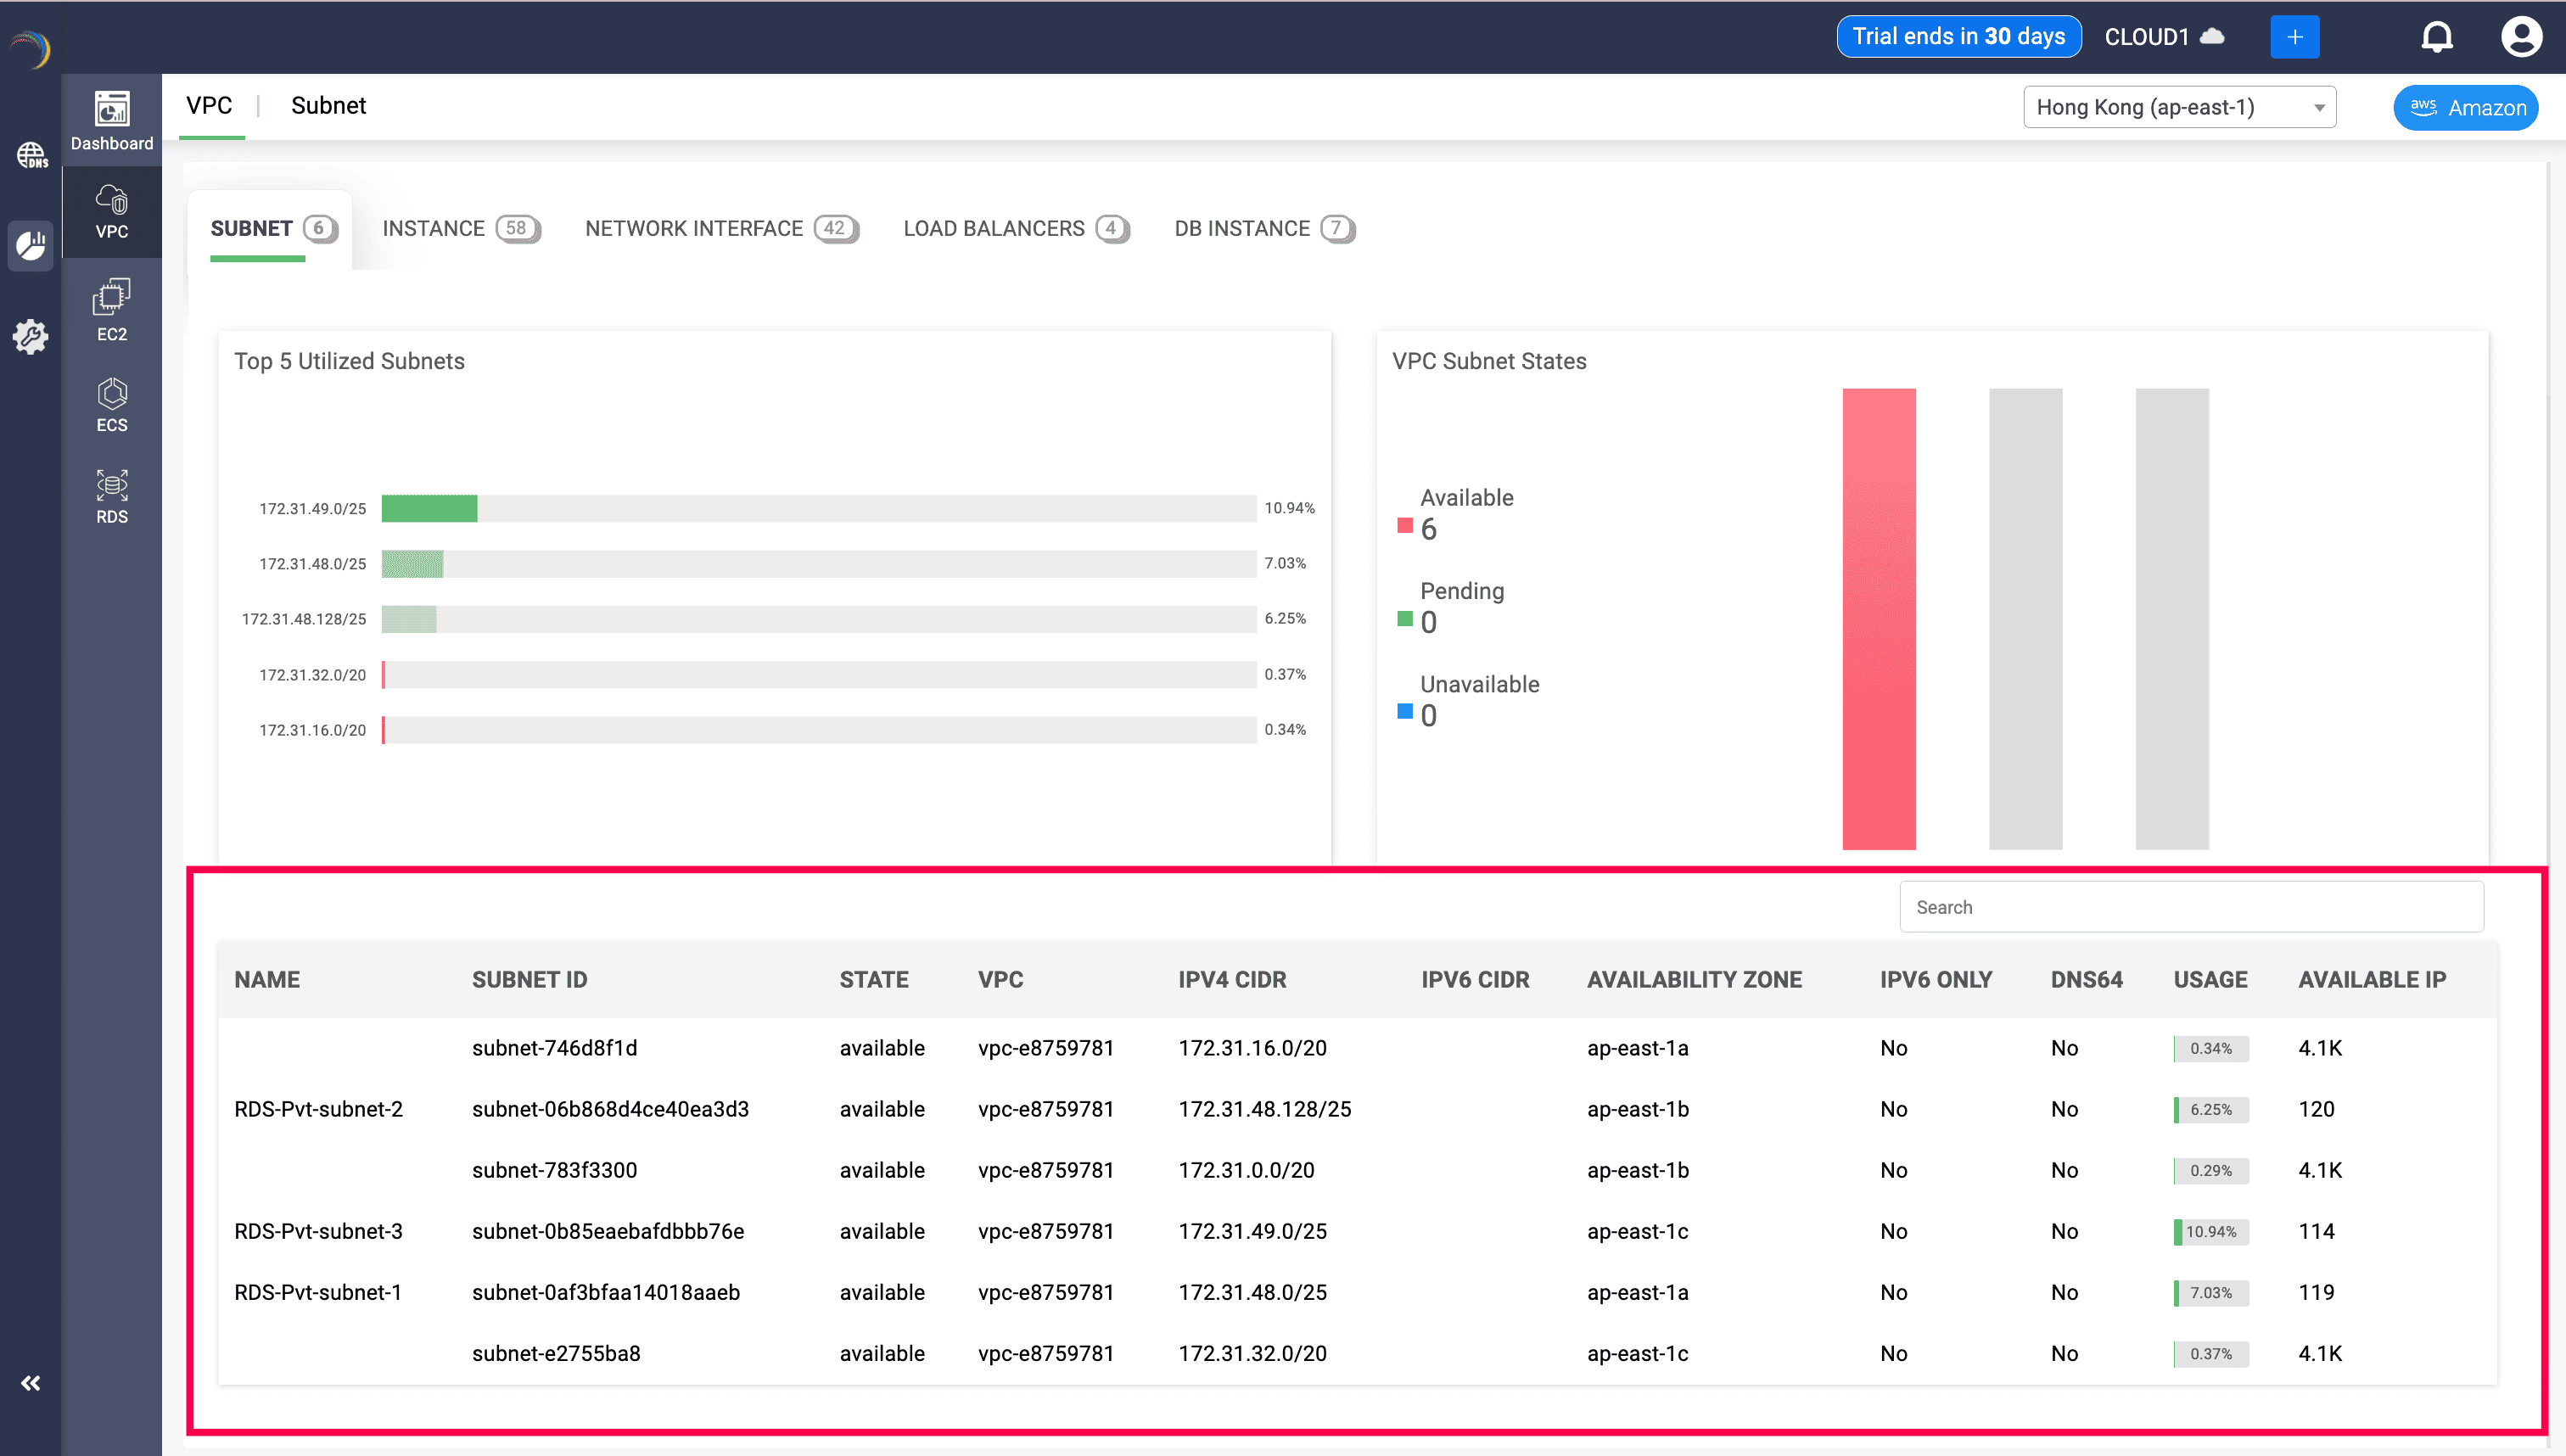
Task: Click the usage bar for RDS-Pvt-subnet-3
Action: [x=2210, y=1231]
